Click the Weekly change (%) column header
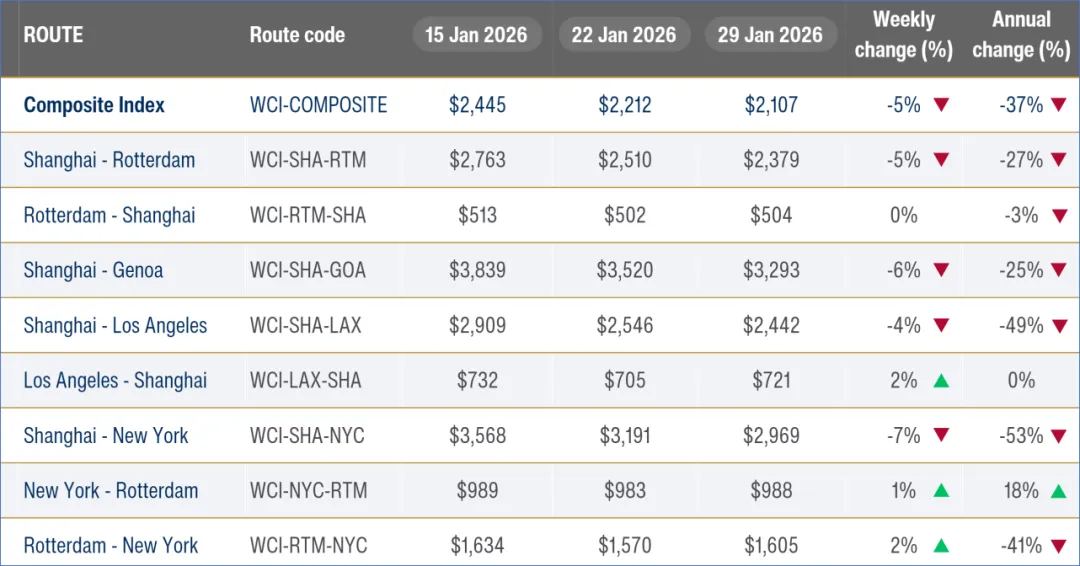This screenshot has height=566, width=1080. (x=903, y=35)
